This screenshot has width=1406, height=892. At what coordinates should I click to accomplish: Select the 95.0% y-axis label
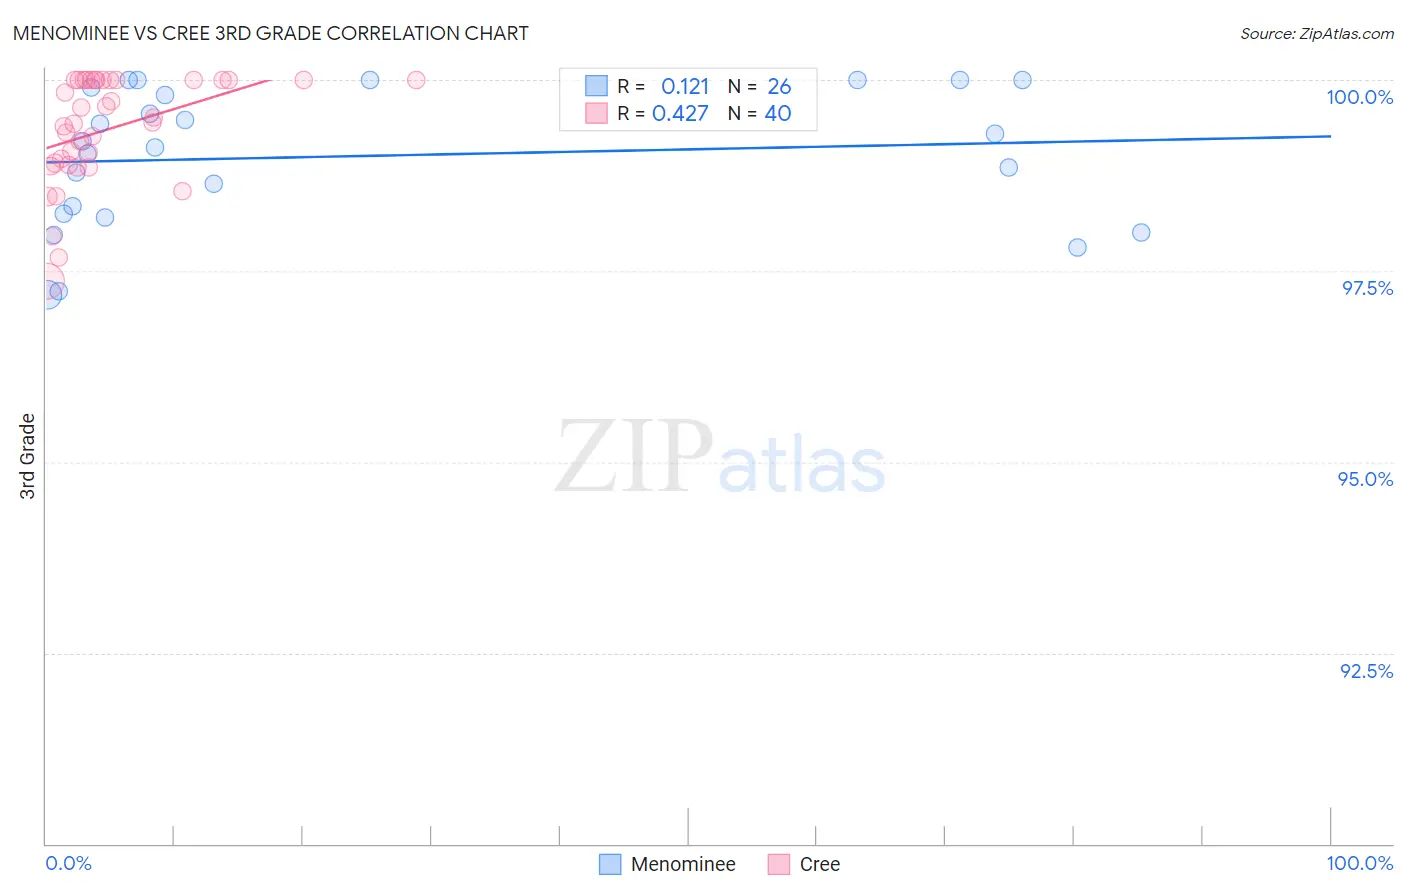pyautogui.click(x=1365, y=479)
